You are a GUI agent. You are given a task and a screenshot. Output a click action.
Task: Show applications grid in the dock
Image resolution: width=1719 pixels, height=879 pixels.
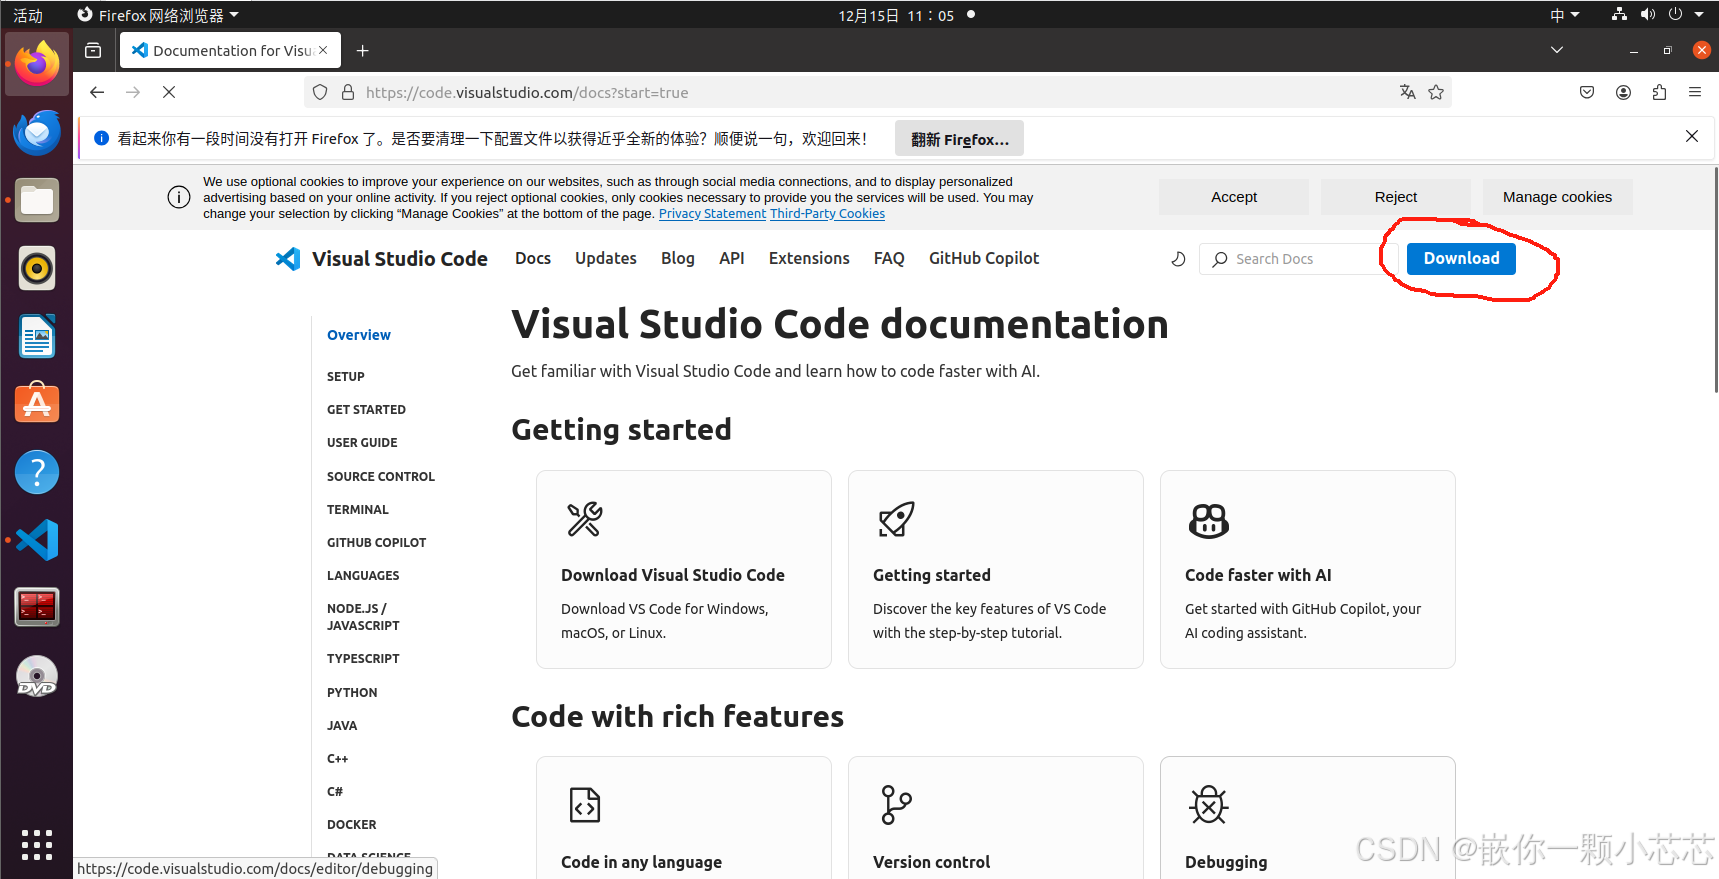pos(37,845)
